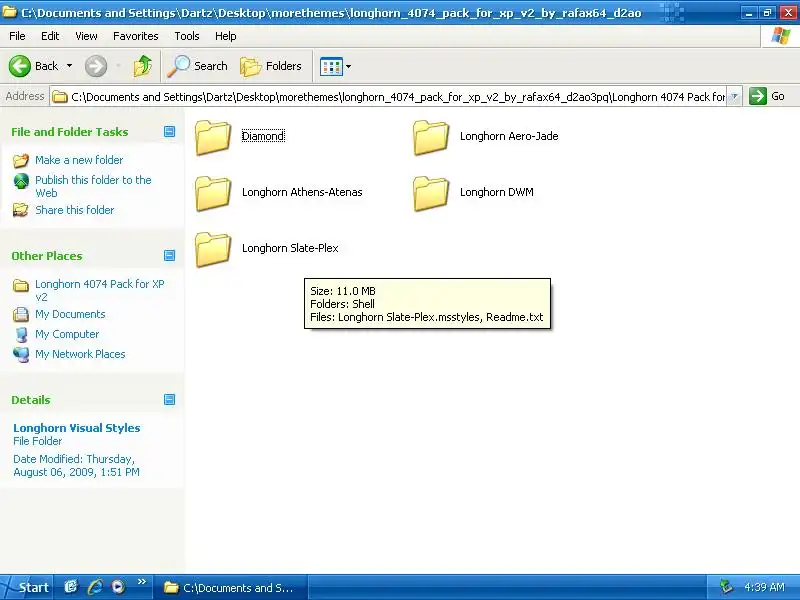Open Longhorn 4074 Pack for XP v2 link
800x600 pixels.
pyautogui.click(x=100, y=290)
